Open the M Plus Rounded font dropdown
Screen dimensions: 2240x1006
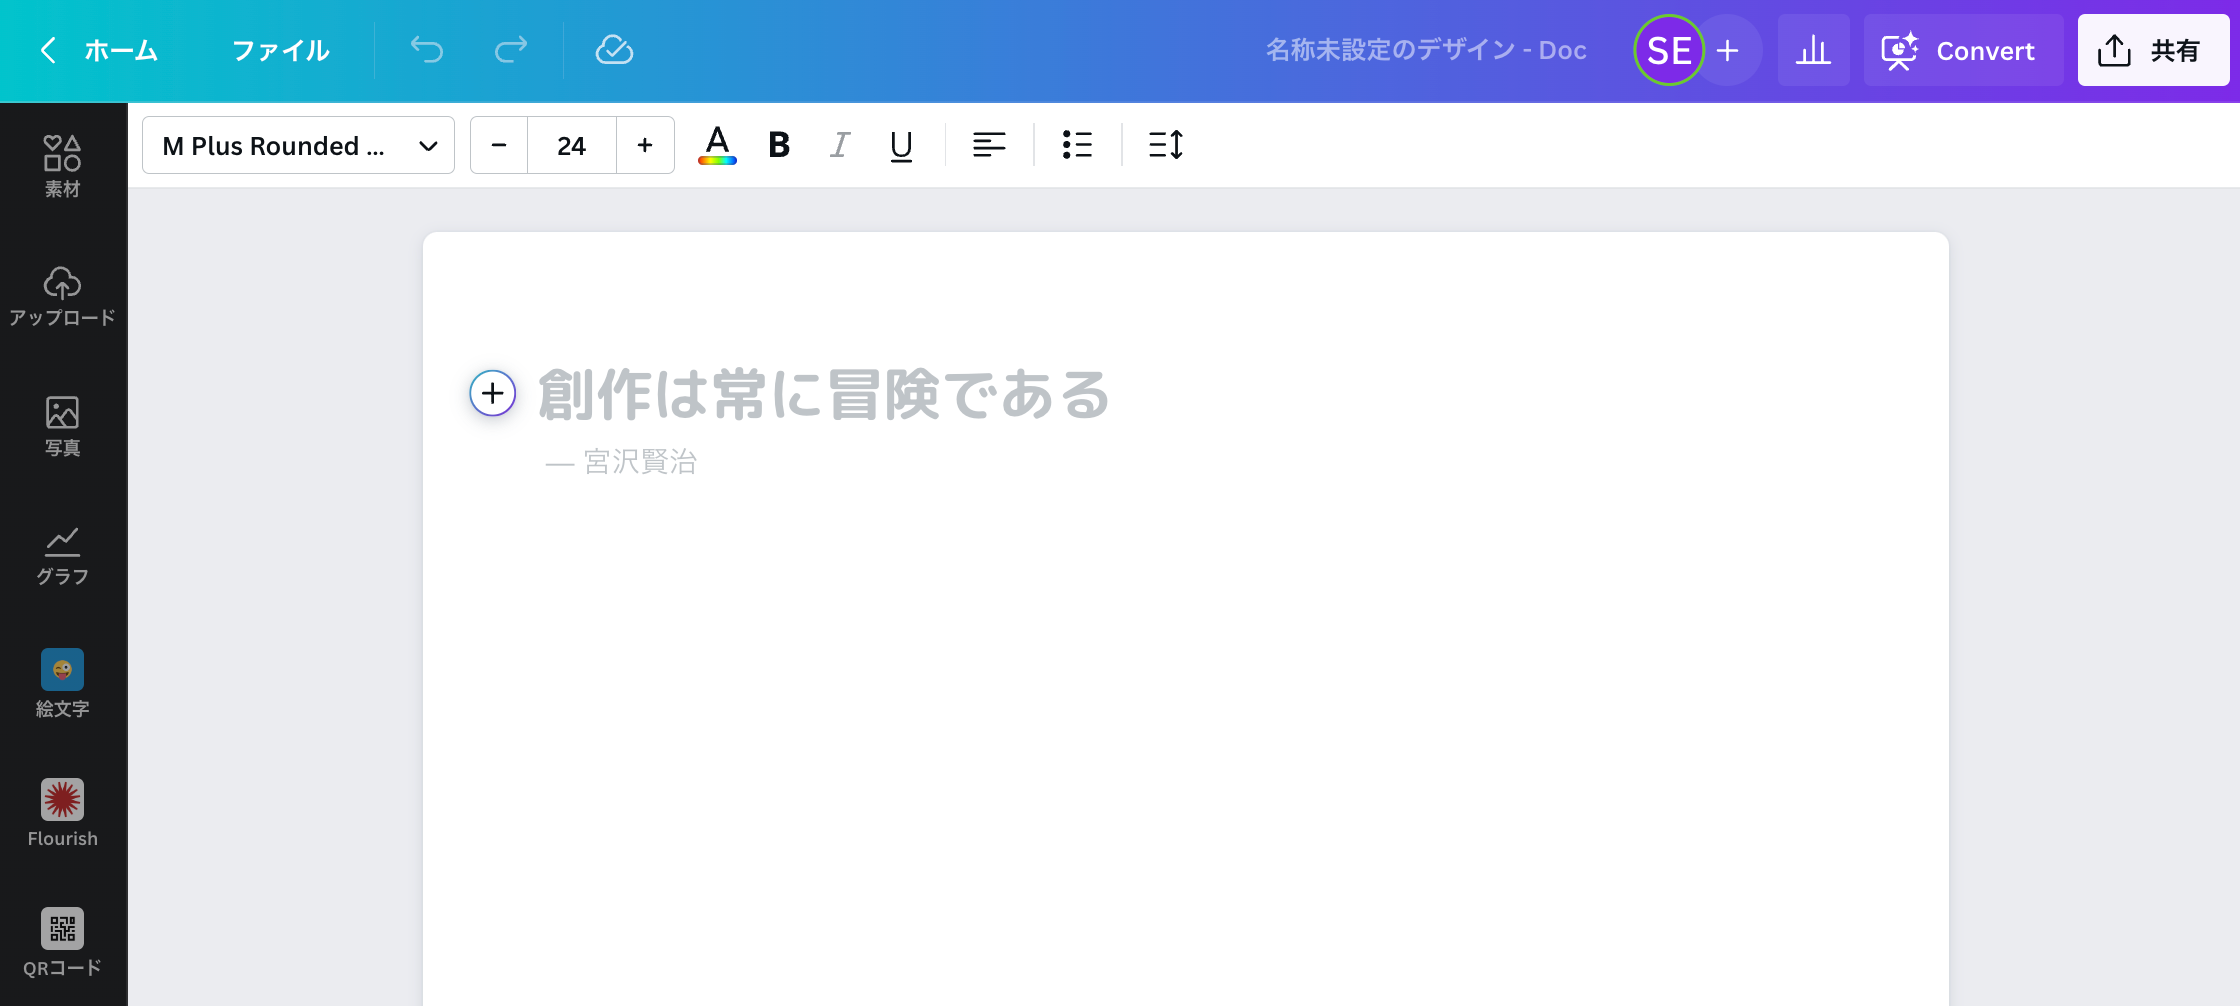coord(298,145)
